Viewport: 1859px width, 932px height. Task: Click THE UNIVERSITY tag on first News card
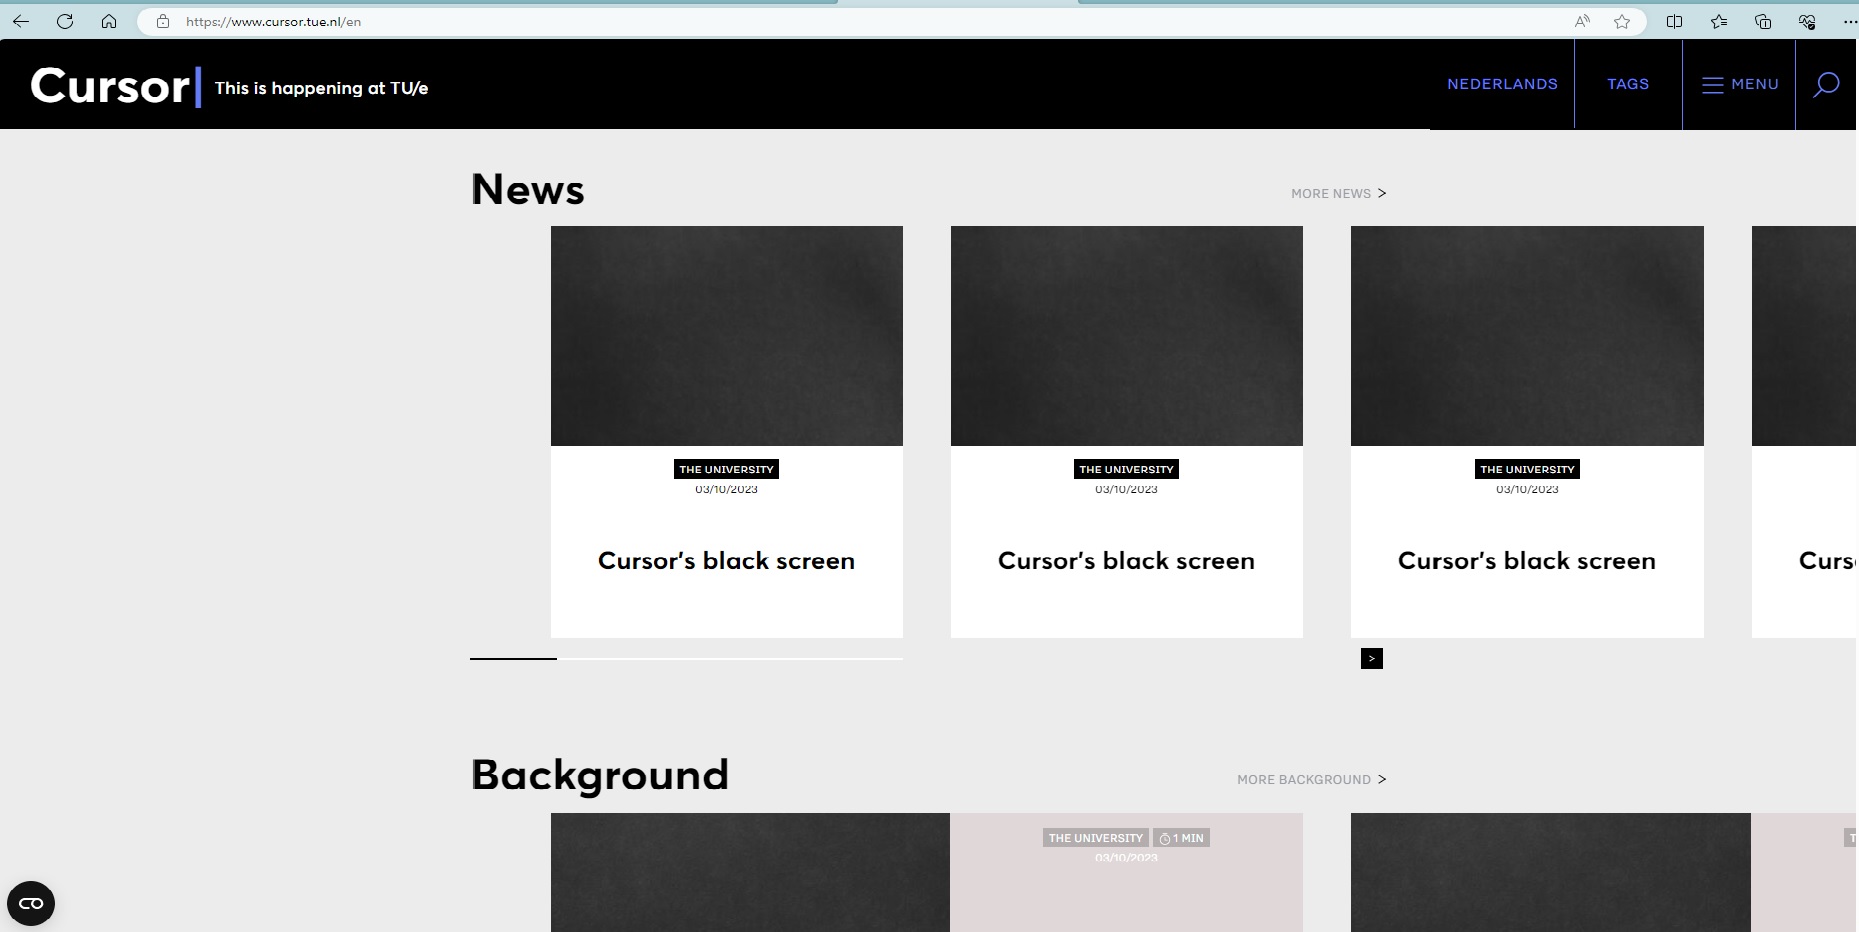727,469
